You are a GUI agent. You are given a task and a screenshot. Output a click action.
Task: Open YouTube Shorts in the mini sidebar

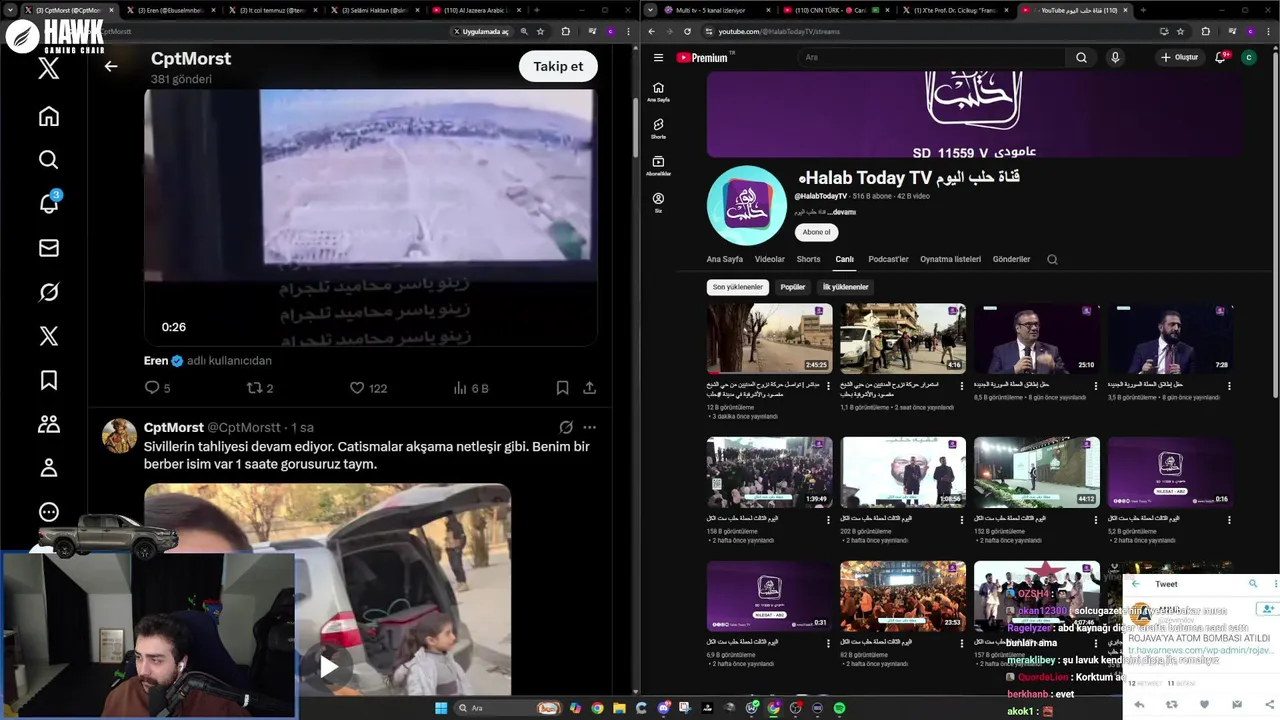coord(658,129)
